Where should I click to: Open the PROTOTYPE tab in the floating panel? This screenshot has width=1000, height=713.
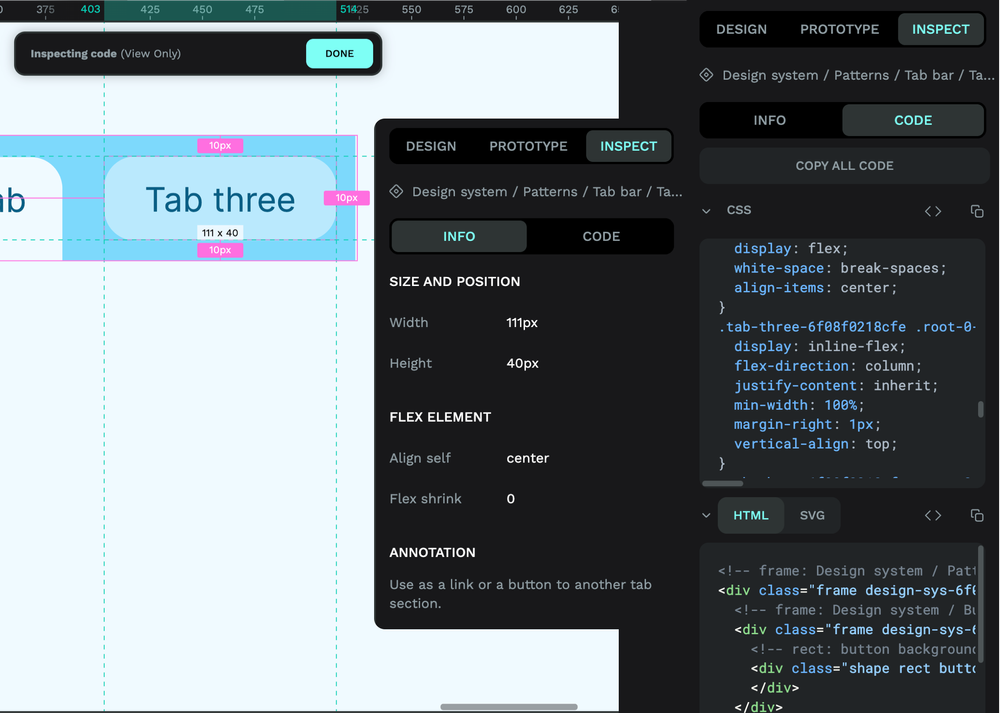coord(528,146)
